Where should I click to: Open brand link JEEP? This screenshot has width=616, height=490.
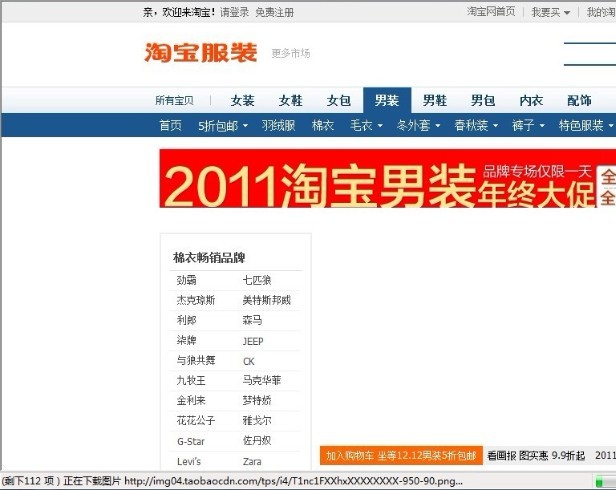(253, 341)
